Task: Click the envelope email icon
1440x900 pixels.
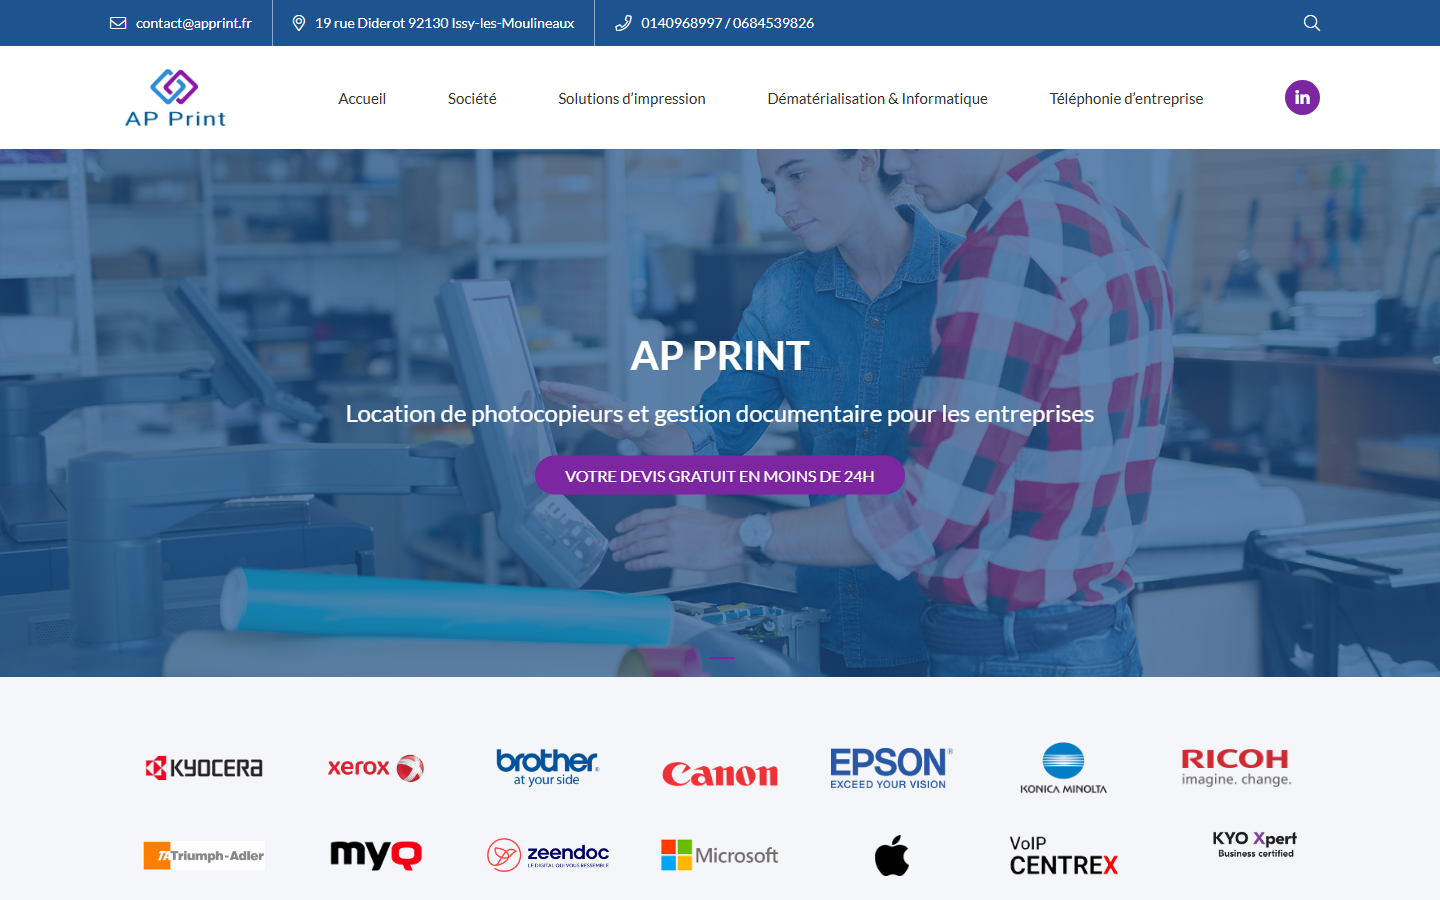Action: tap(118, 23)
